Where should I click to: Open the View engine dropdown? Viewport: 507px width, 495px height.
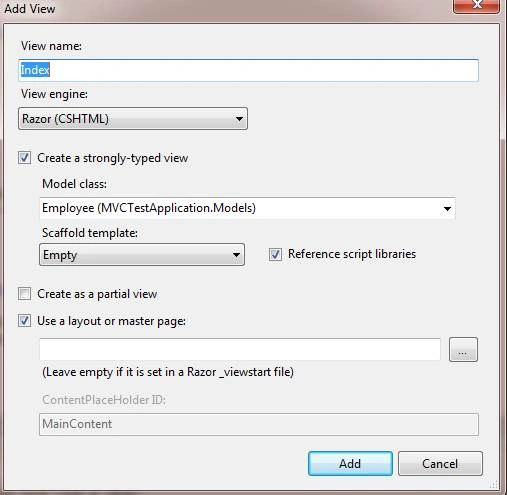pos(133,119)
